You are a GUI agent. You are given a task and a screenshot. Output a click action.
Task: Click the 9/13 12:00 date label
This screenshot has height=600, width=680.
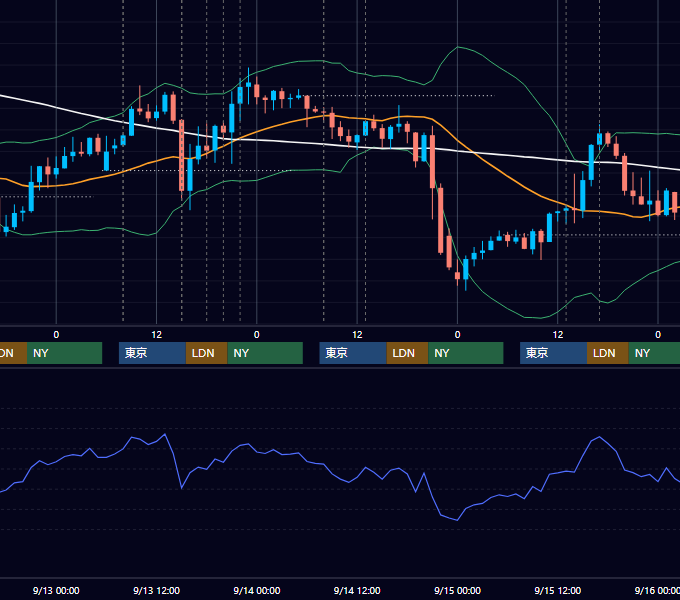(x=157, y=590)
